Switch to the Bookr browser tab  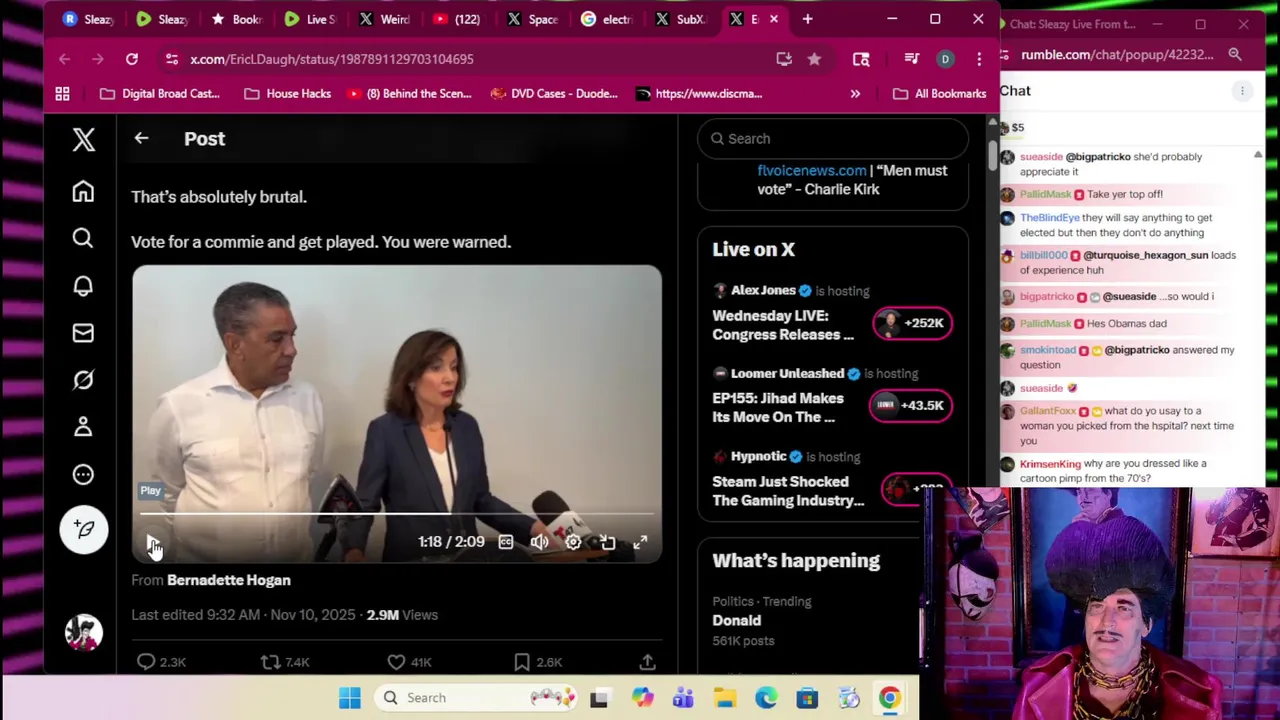click(236, 19)
